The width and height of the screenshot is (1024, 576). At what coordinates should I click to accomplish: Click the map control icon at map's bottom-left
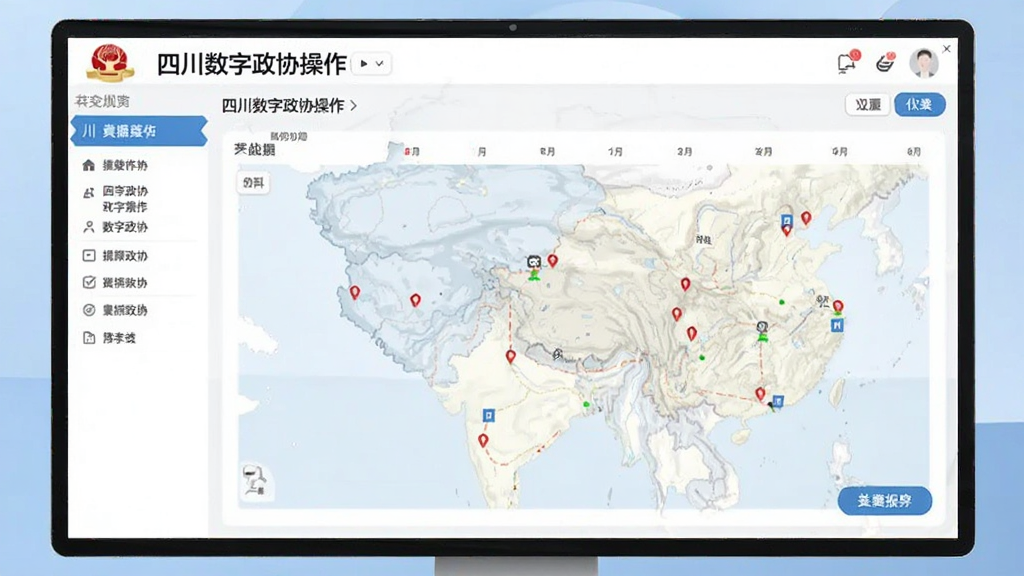click(x=255, y=481)
